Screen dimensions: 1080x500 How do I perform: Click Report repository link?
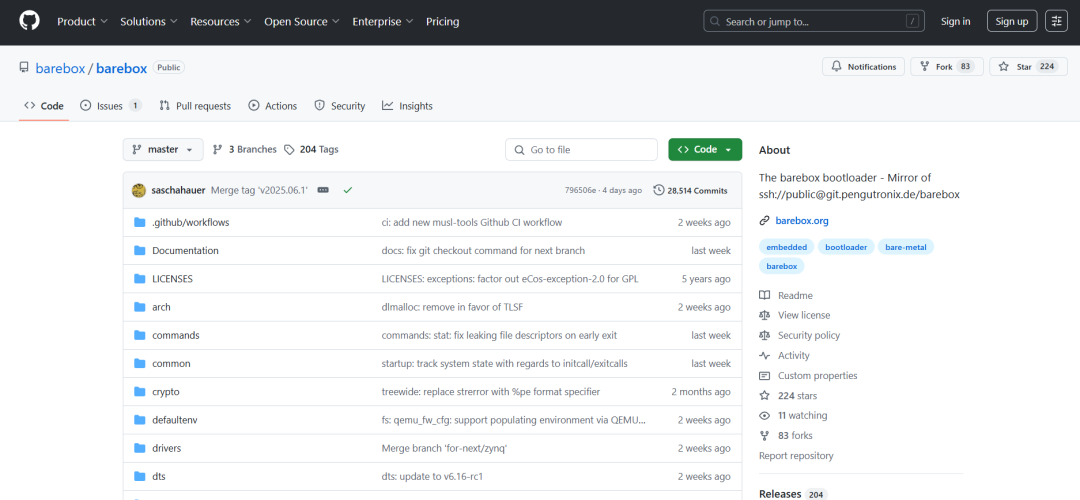point(796,456)
